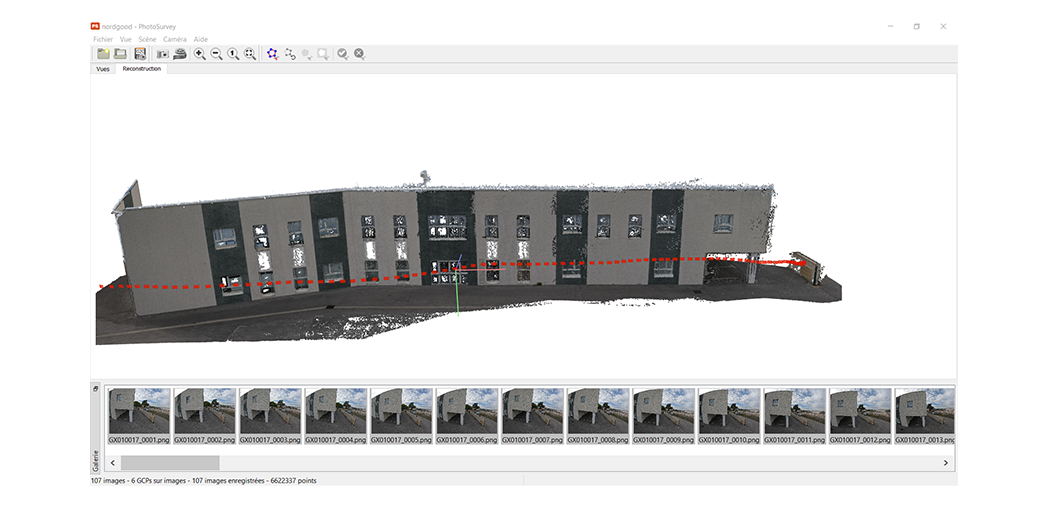Screen dimensions: 1048x505
Task: Click the gallery scrollbar right arrow
Action: 945,463
